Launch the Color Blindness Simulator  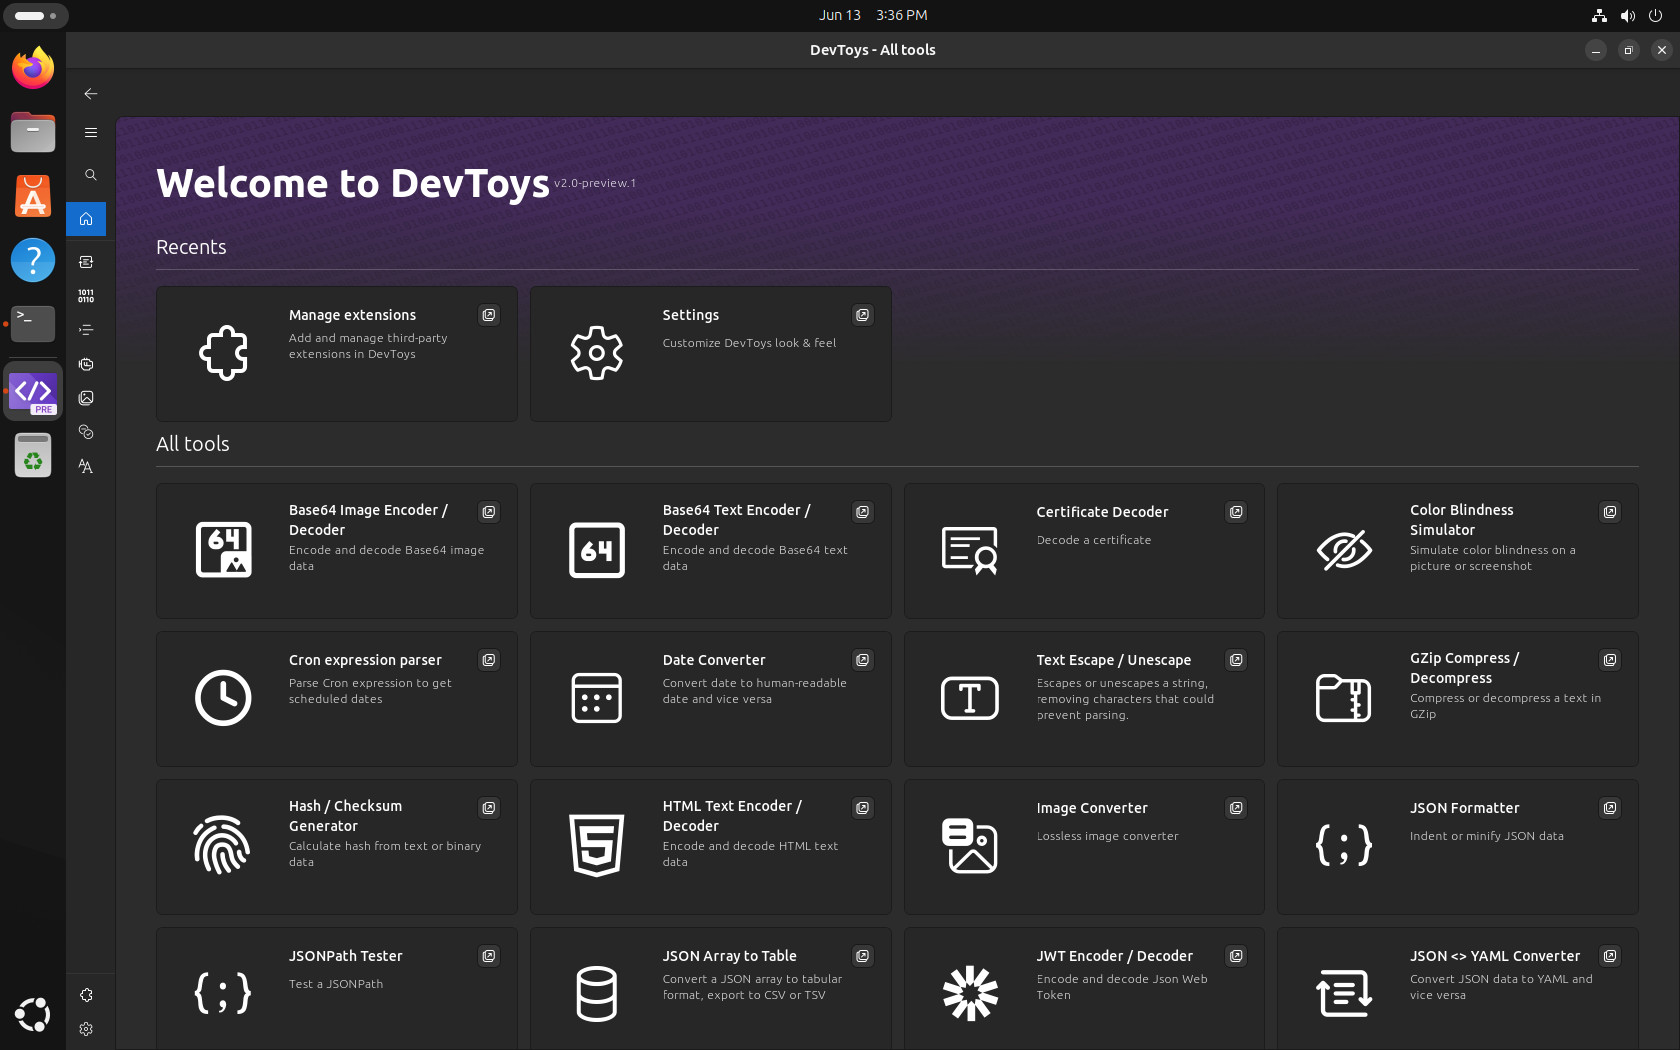1458,551
